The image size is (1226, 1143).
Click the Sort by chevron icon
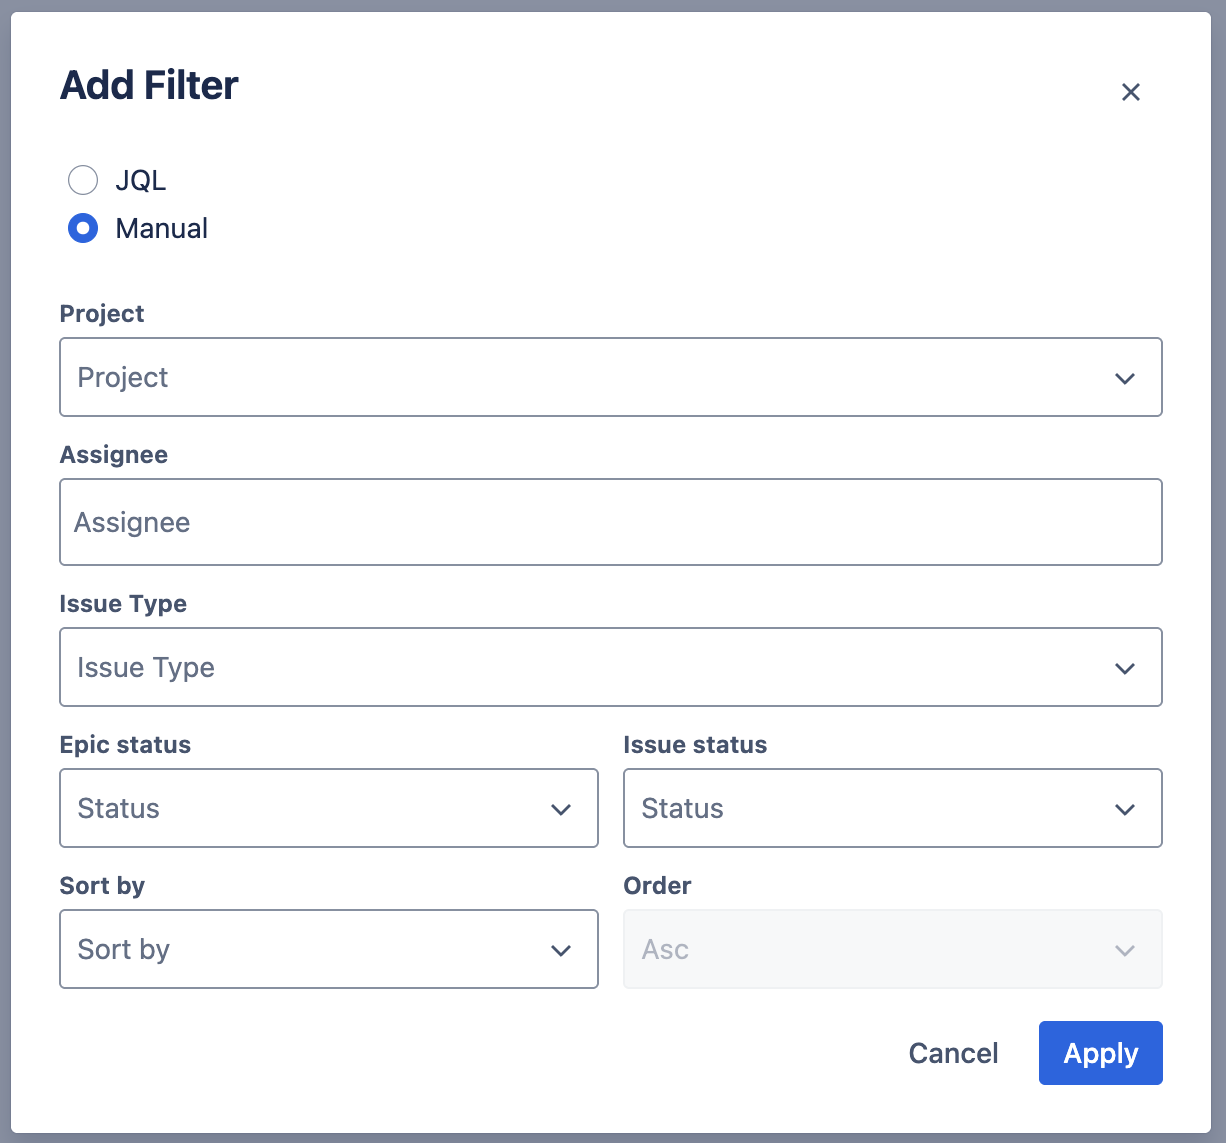[561, 950]
